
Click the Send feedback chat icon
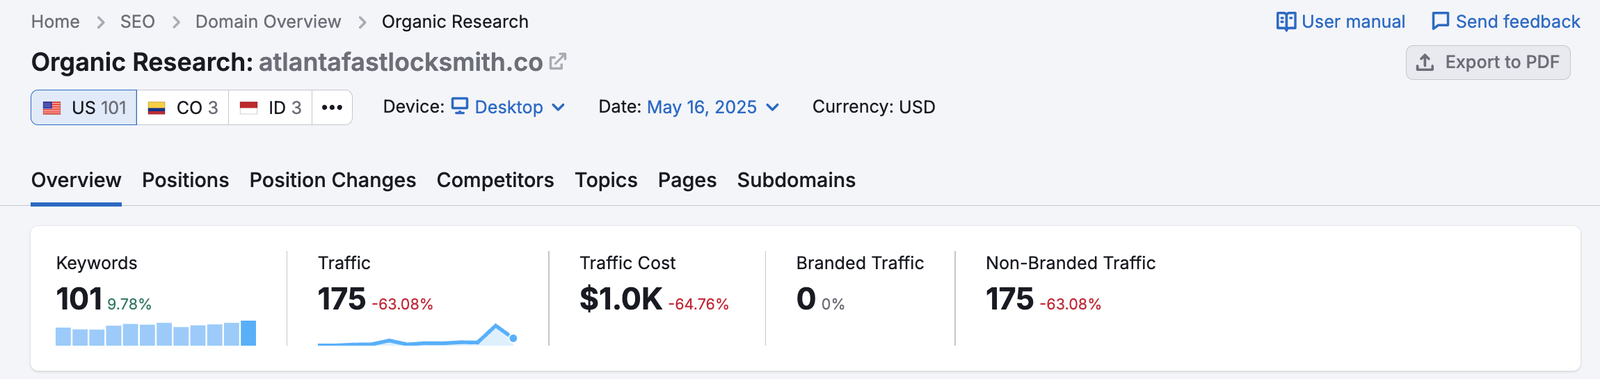[x=1440, y=22]
